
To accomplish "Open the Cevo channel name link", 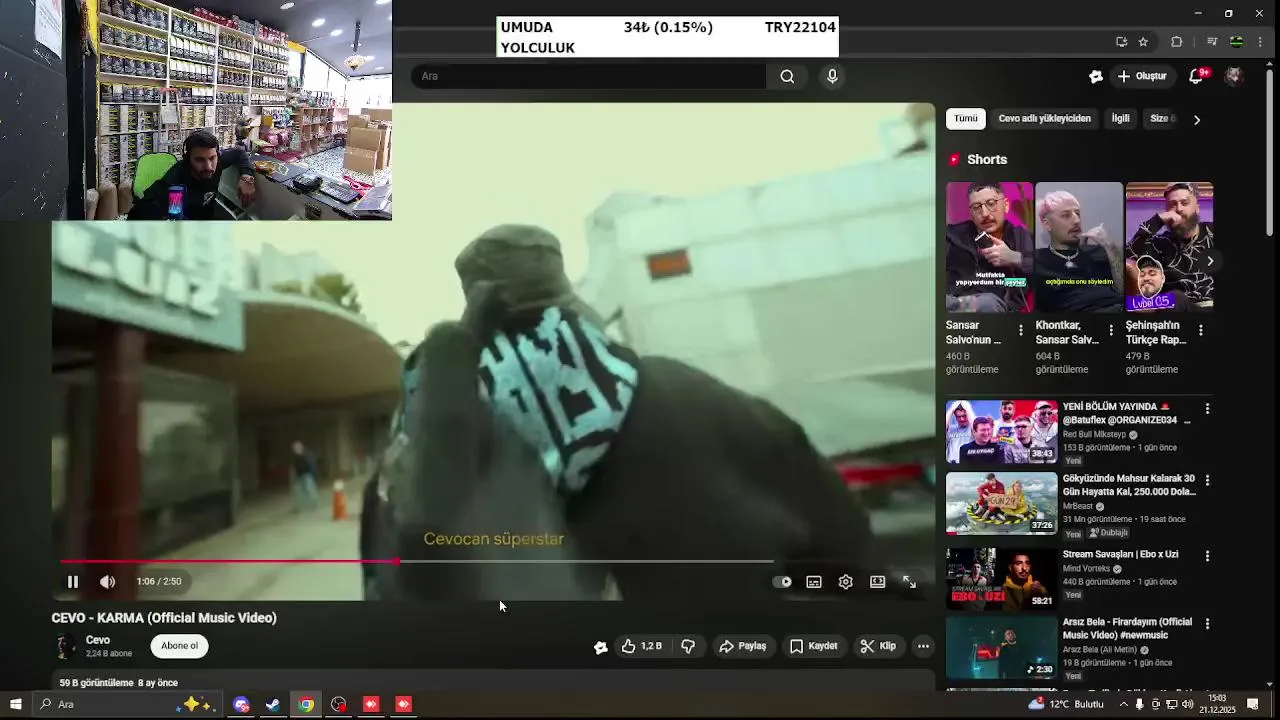I will (98, 640).
